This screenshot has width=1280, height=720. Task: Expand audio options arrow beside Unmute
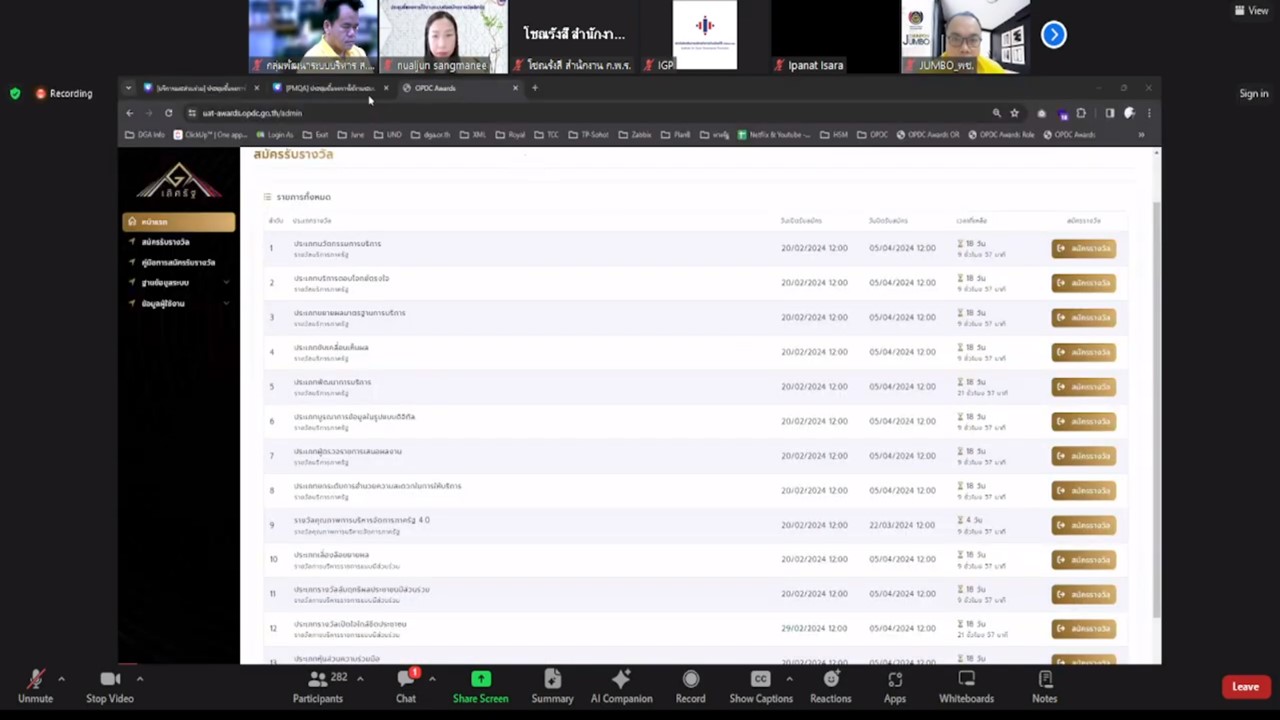(x=61, y=679)
